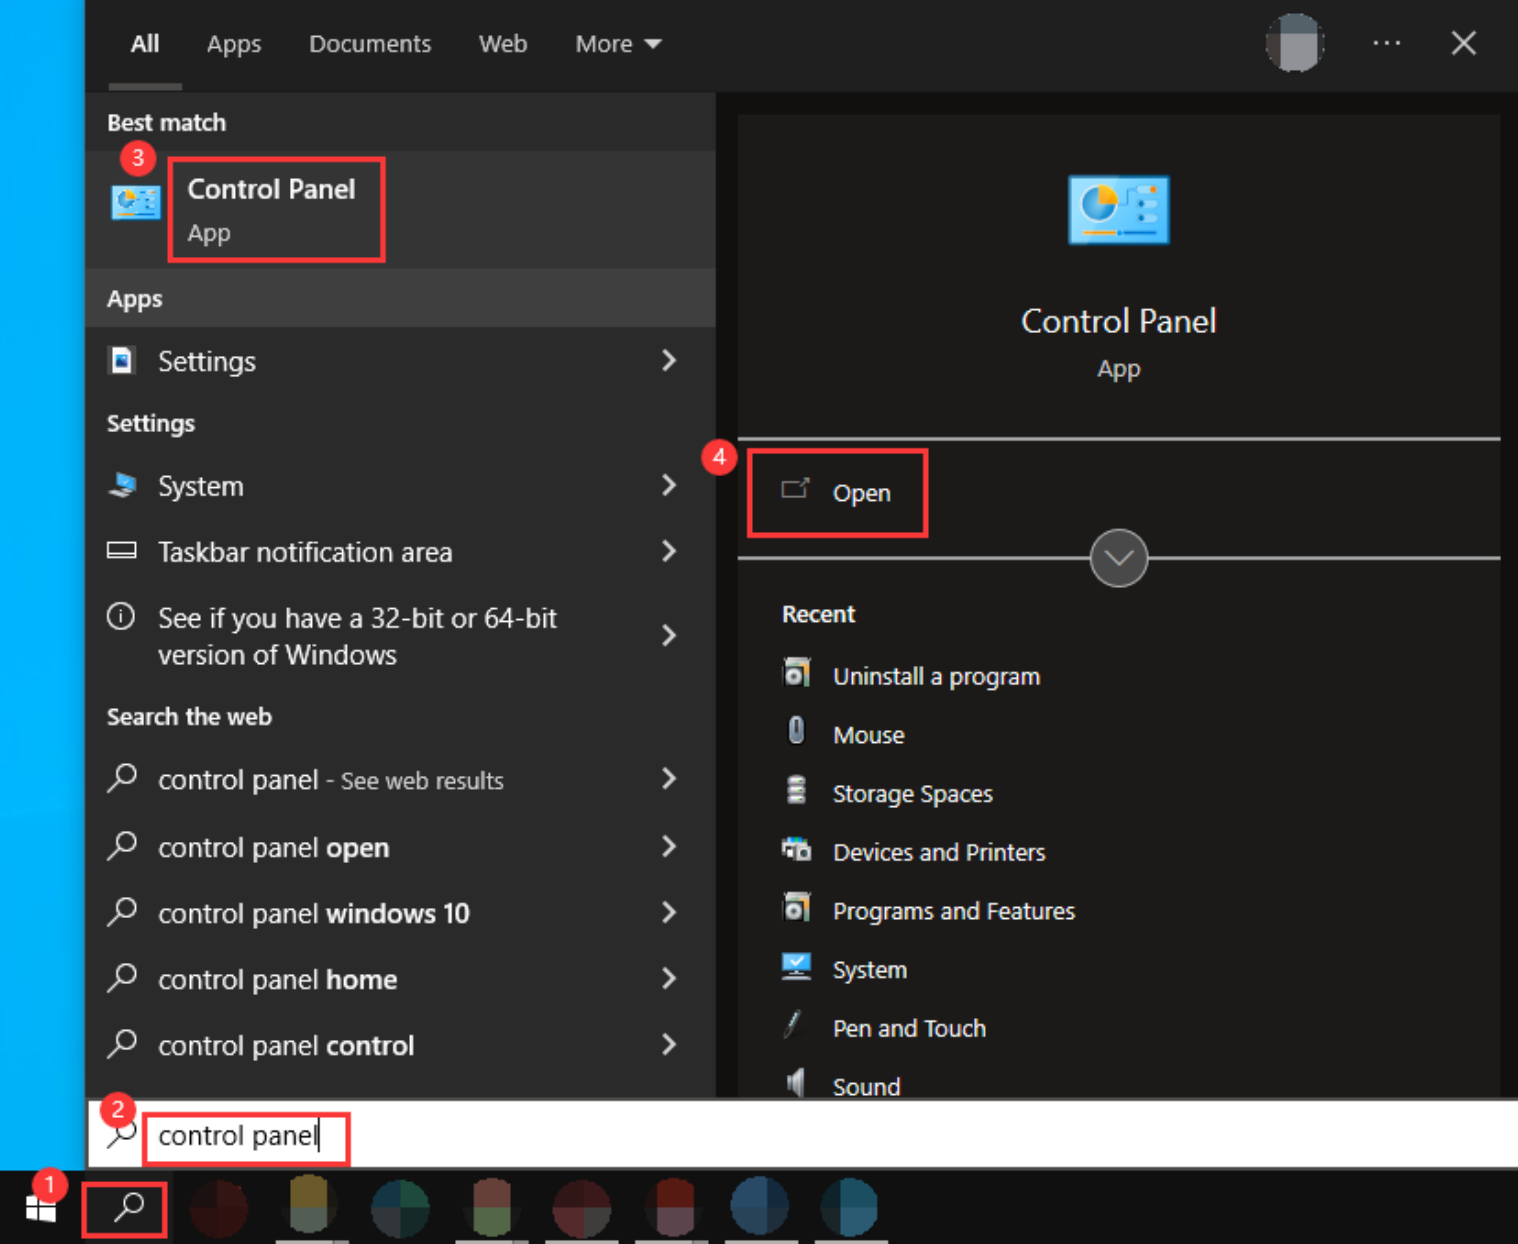Click the taskbar search magnifier icon
The height and width of the screenshot is (1244, 1518).
click(x=127, y=1208)
